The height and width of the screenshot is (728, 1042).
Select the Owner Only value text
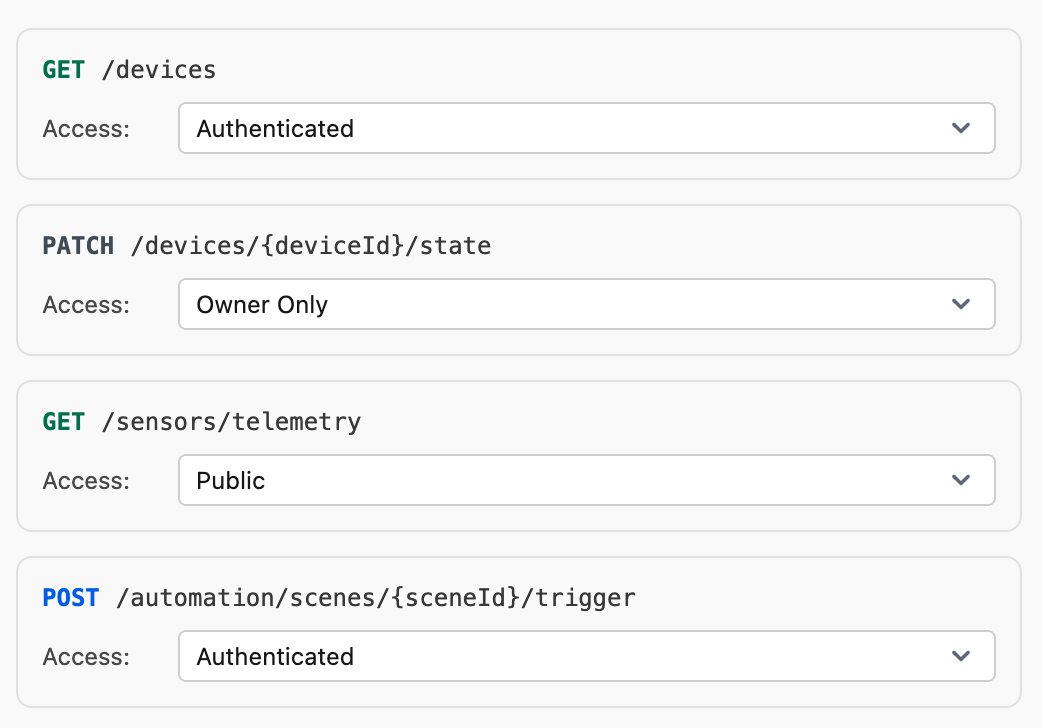click(260, 304)
